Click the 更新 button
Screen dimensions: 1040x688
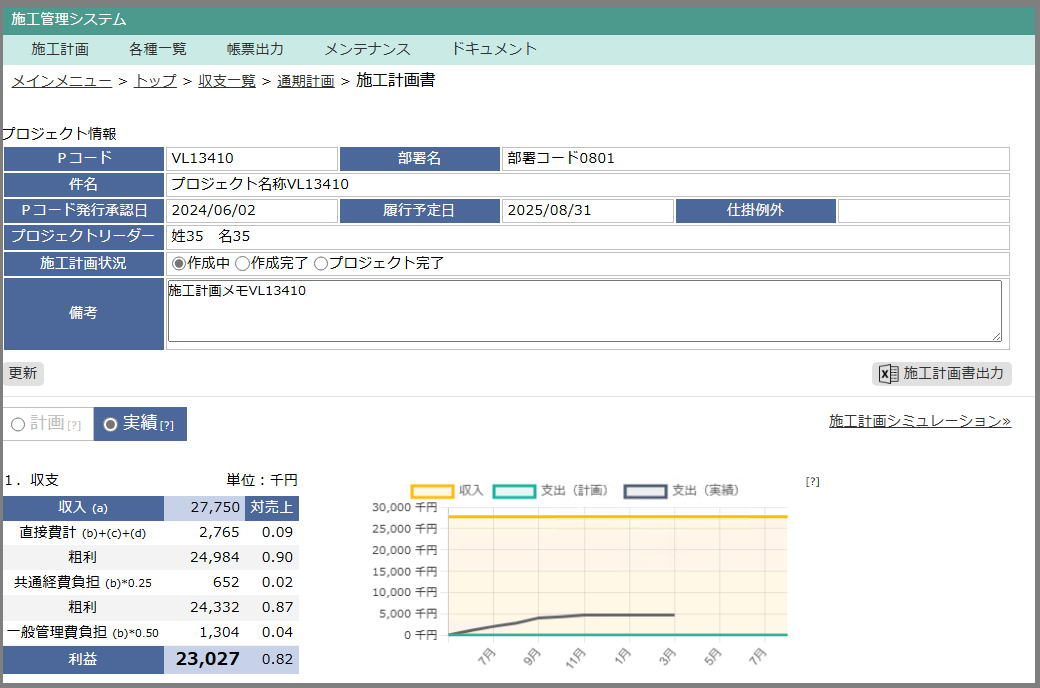pyautogui.click(x=23, y=374)
